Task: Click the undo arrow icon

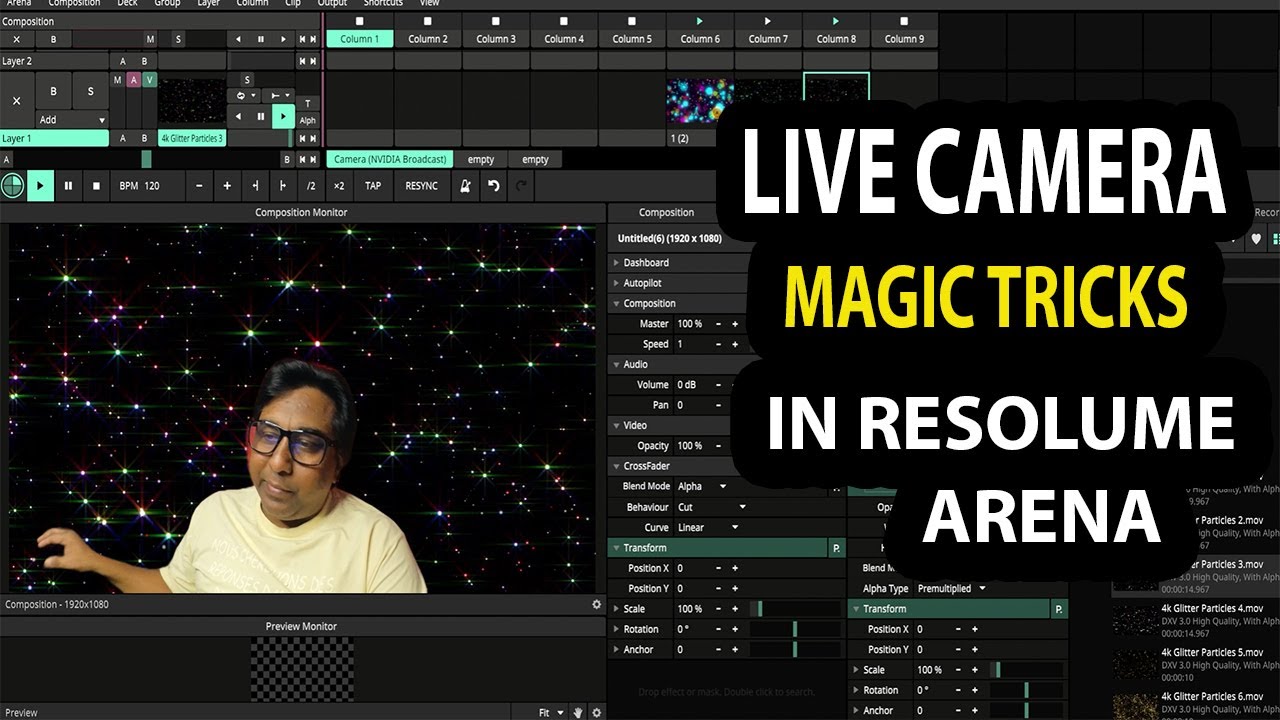Action: [x=493, y=186]
